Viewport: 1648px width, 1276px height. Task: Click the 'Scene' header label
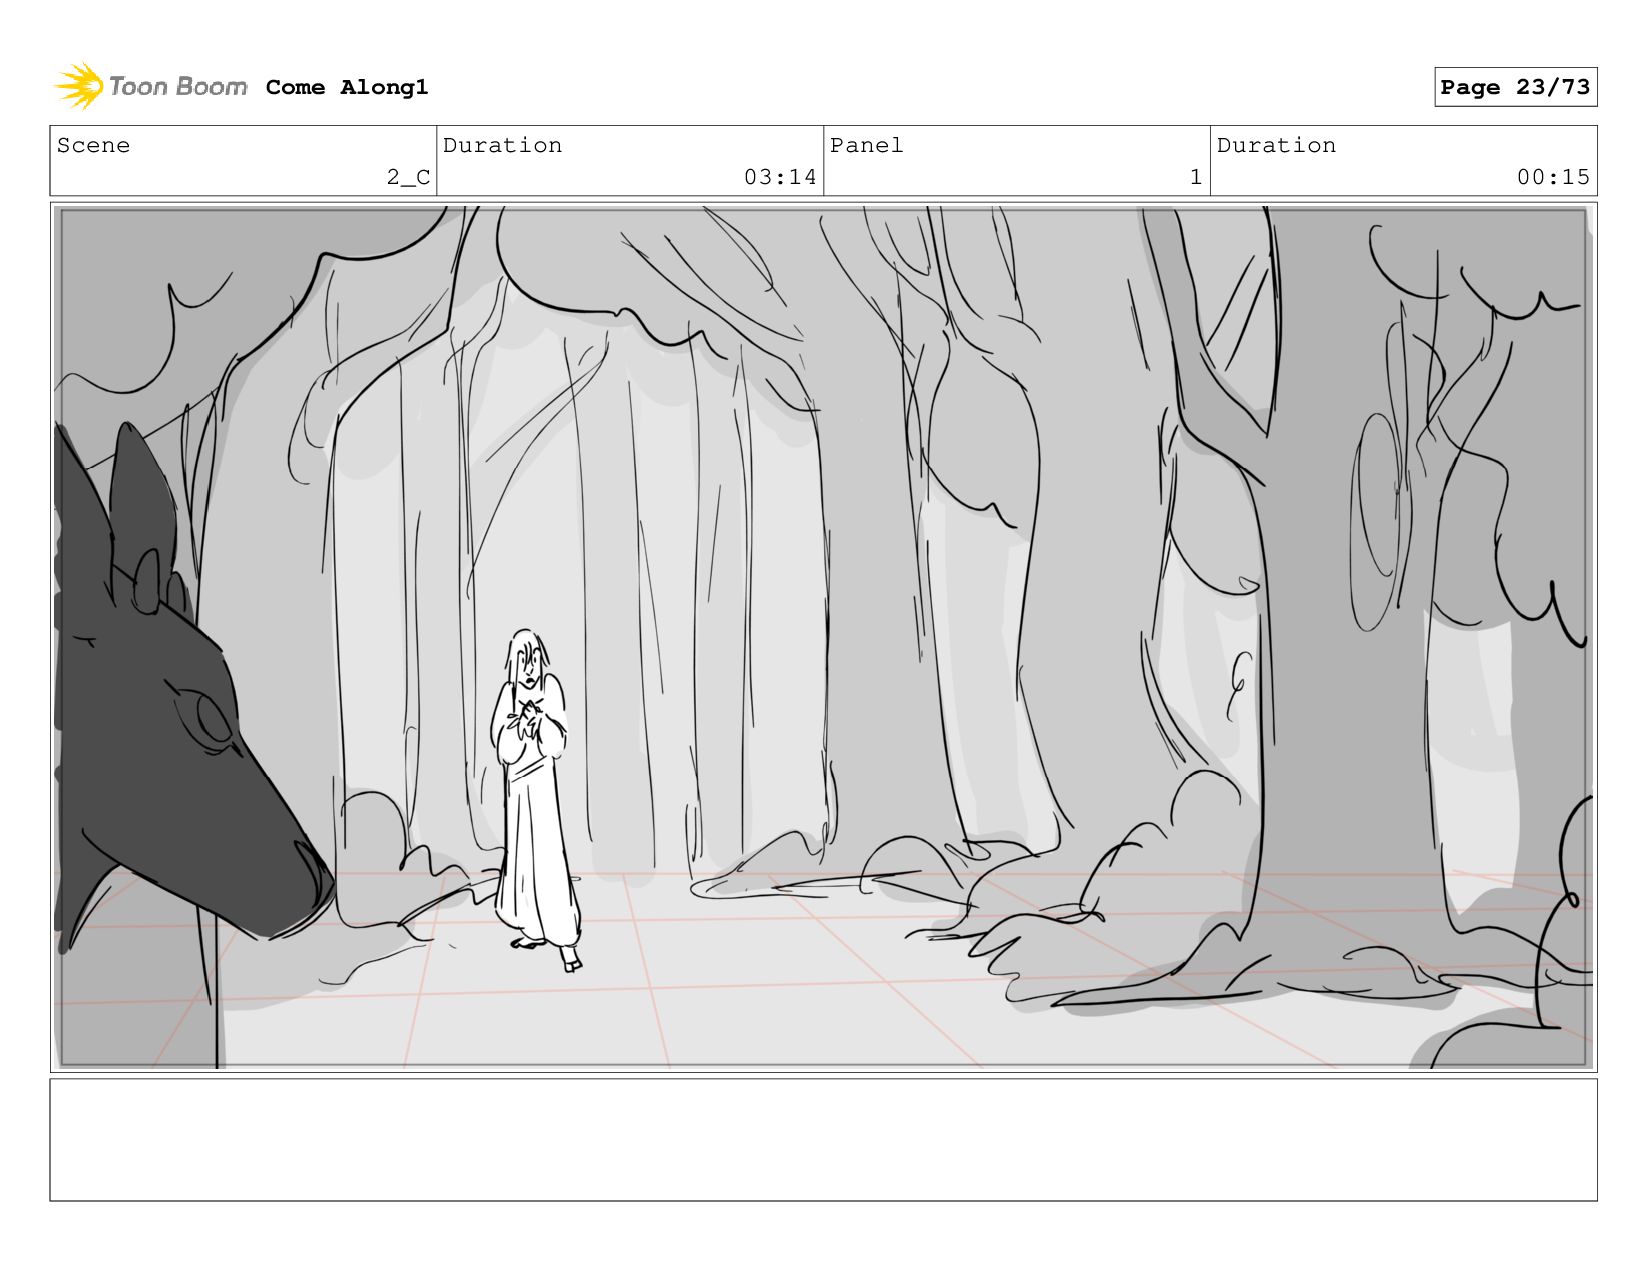coord(93,145)
